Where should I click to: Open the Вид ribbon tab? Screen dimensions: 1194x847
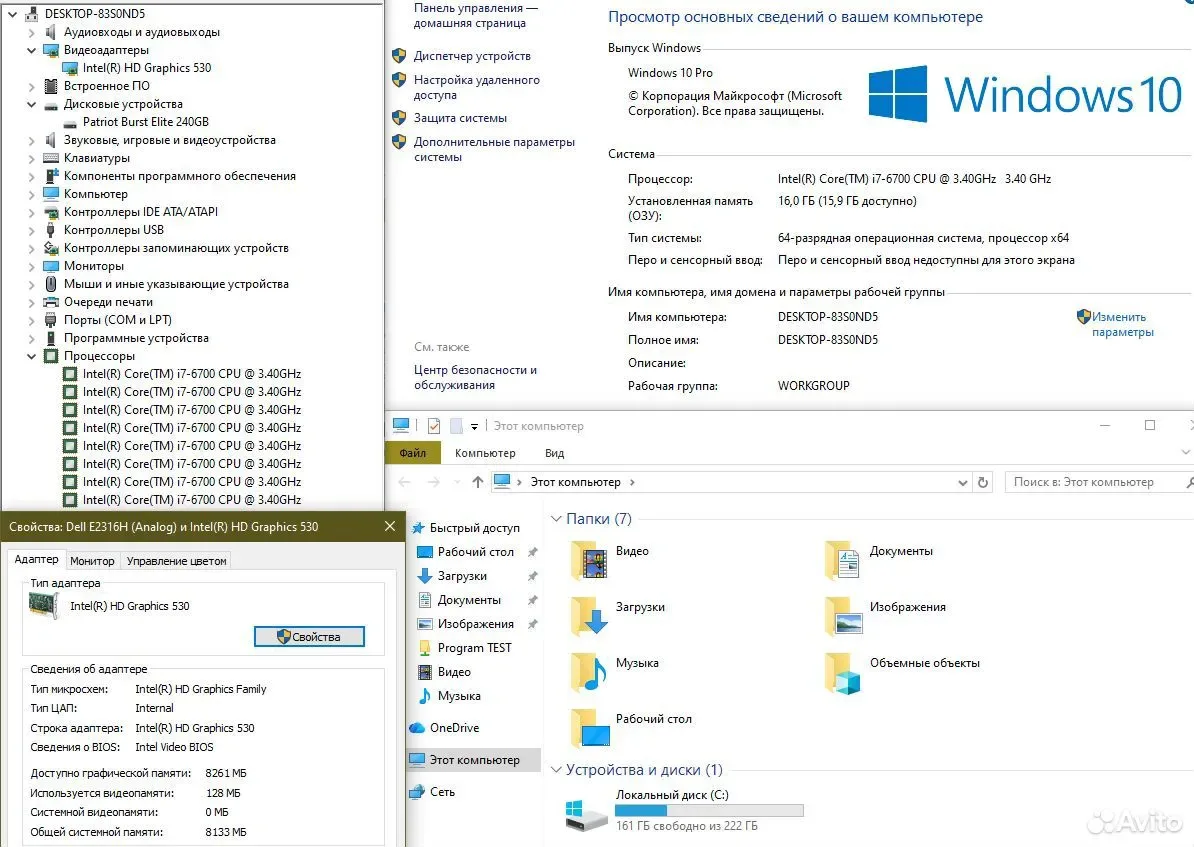pos(554,453)
